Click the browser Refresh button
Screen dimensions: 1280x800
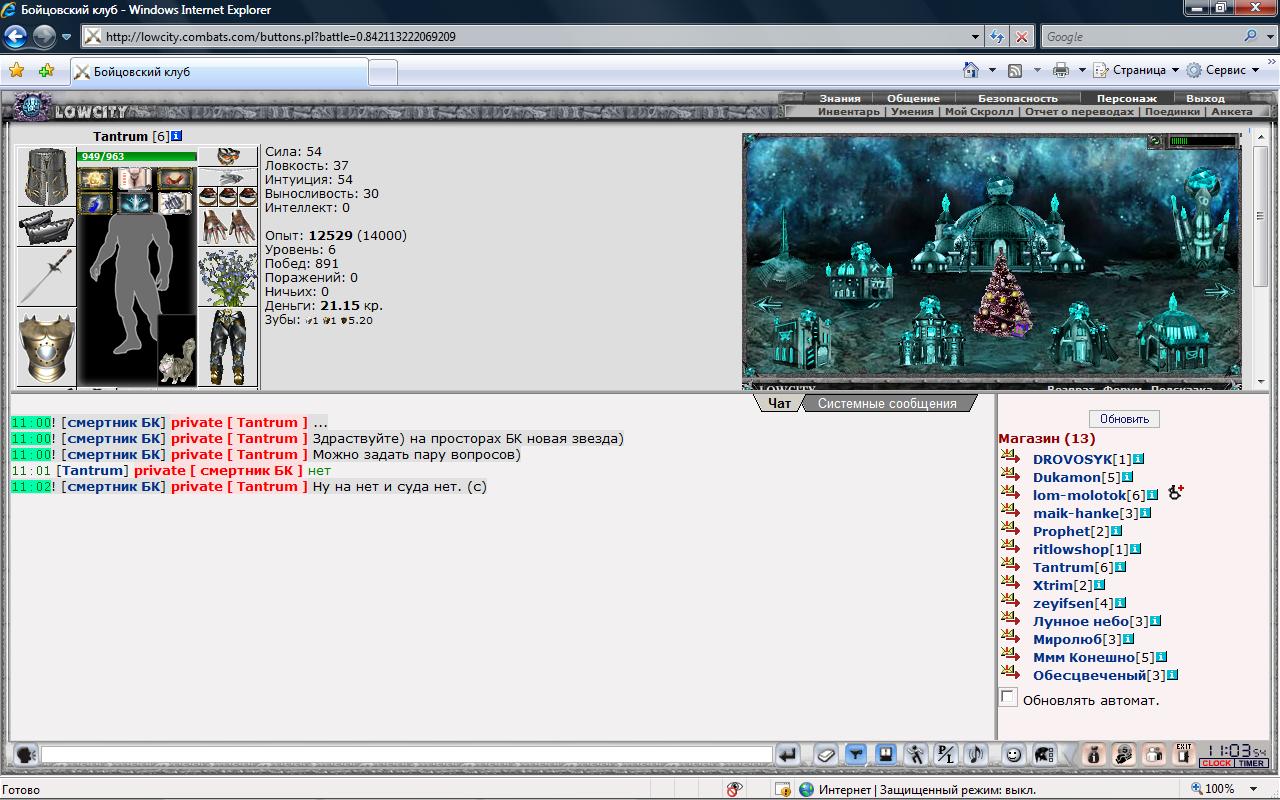coord(997,37)
